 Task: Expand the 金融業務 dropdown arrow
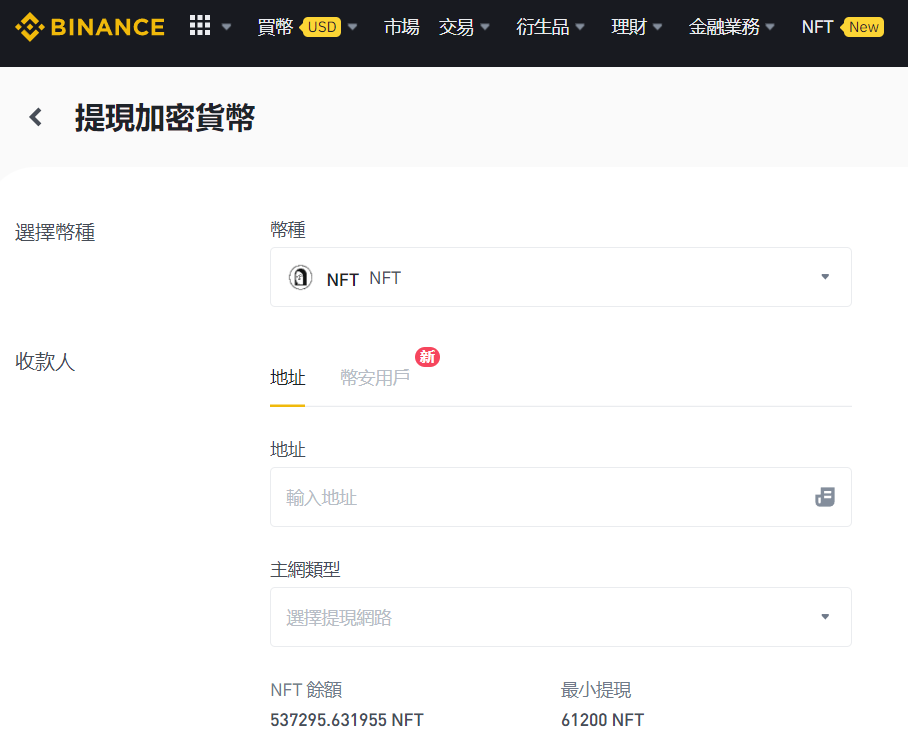(770, 27)
